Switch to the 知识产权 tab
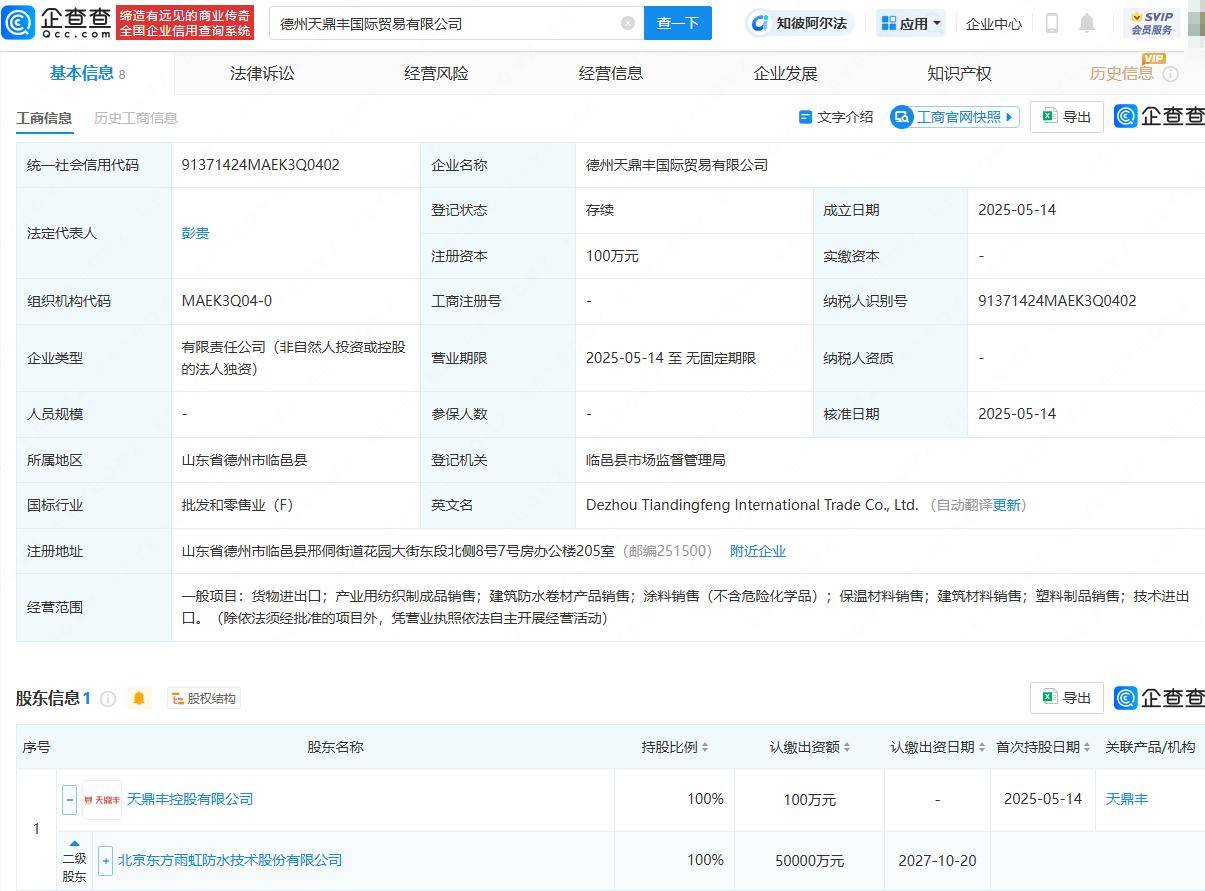 [x=959, y=73]
